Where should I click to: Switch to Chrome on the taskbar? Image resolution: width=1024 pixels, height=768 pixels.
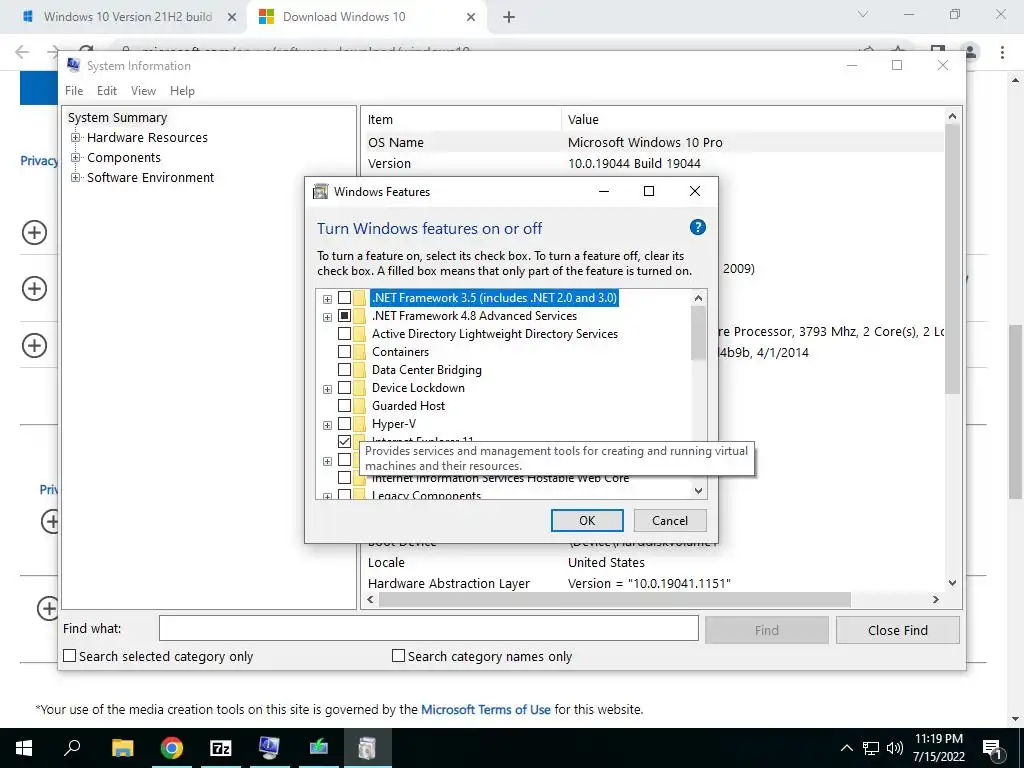point(171,748)
